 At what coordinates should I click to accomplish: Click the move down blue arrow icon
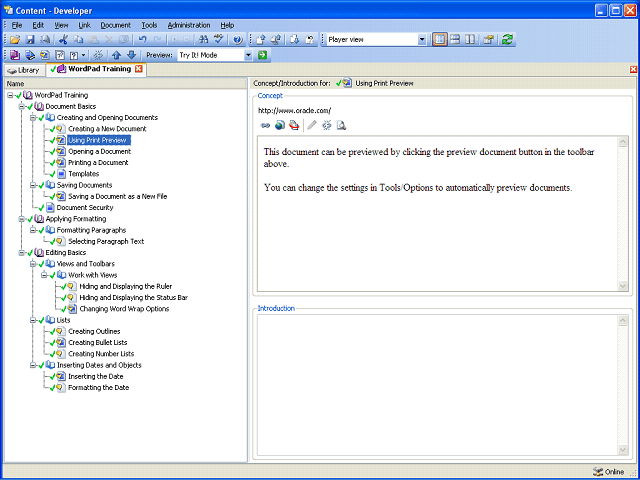pos(131,55)
